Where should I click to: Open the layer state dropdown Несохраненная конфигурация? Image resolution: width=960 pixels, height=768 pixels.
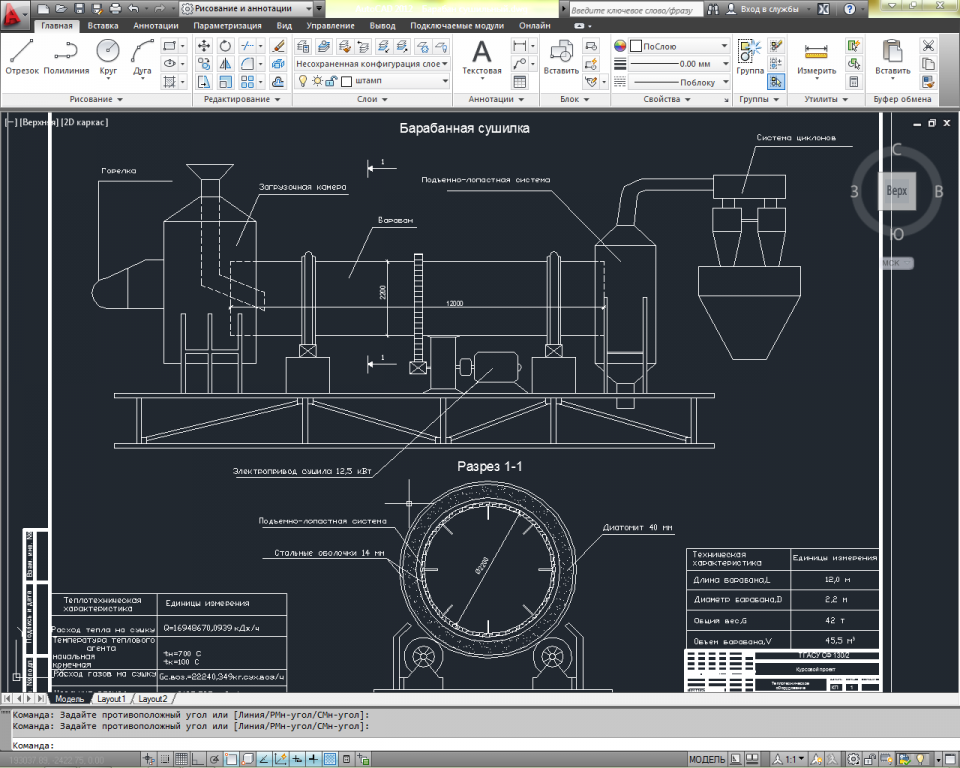372,64
